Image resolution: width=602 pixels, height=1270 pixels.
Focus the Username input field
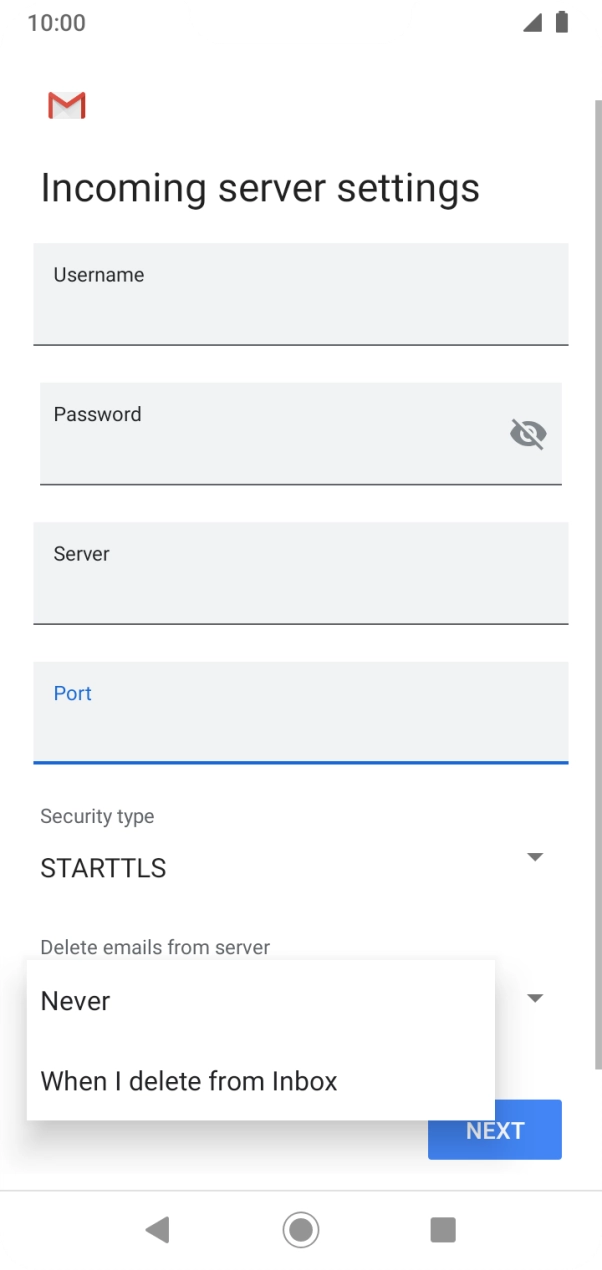[300, 294]
